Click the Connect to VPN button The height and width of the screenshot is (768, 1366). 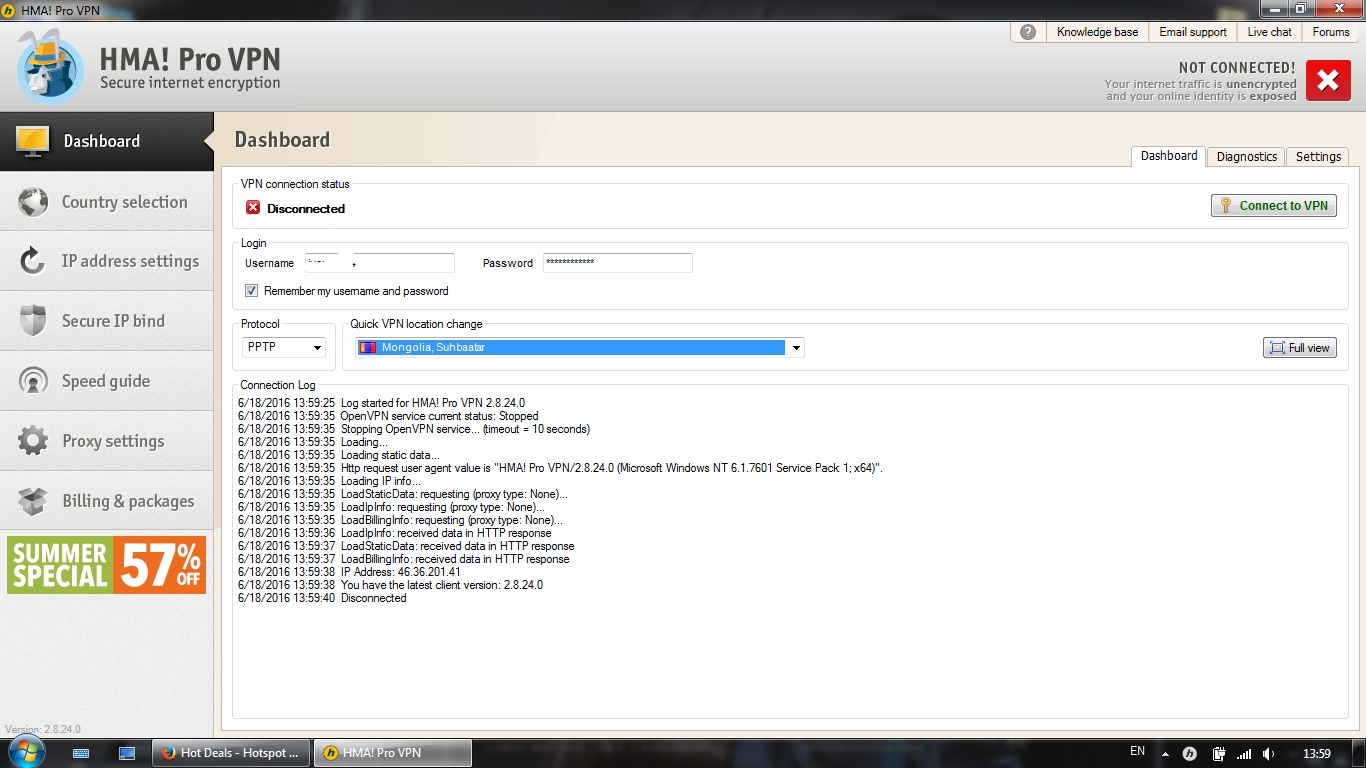(1274, 205)
